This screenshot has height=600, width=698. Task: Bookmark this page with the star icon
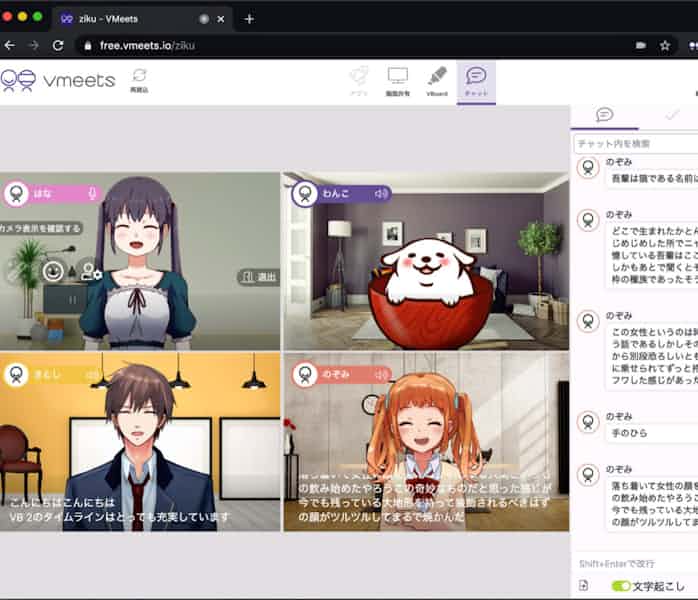pyautogui.click(x=665, y=45)
